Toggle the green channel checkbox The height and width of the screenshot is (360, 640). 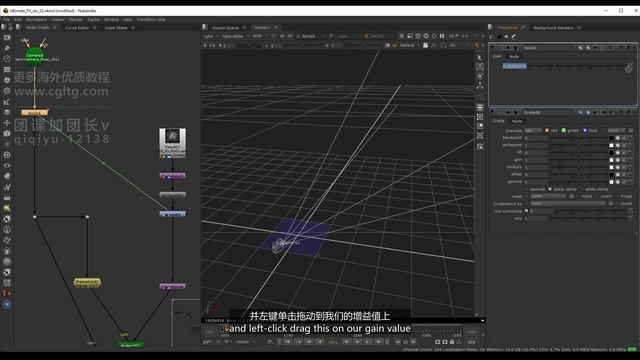pyautogui.click(x=564, y=131)
